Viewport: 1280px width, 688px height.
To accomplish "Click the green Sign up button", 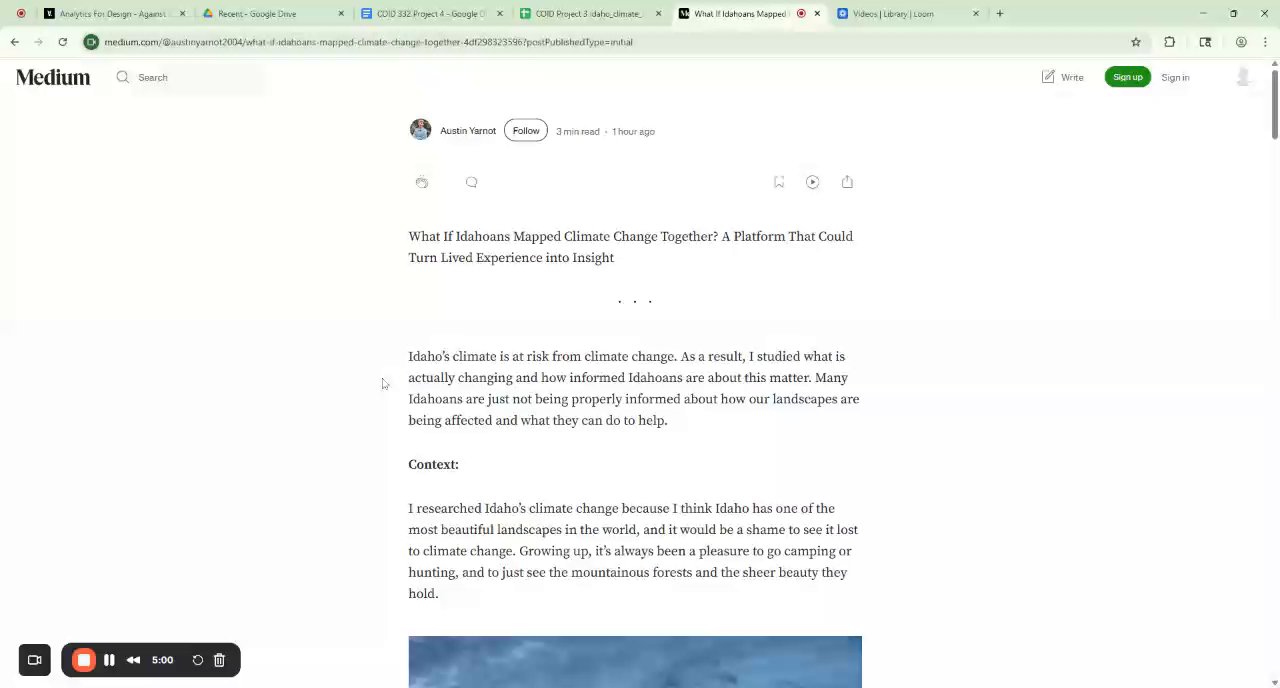I will click(x=1127, y=77).
